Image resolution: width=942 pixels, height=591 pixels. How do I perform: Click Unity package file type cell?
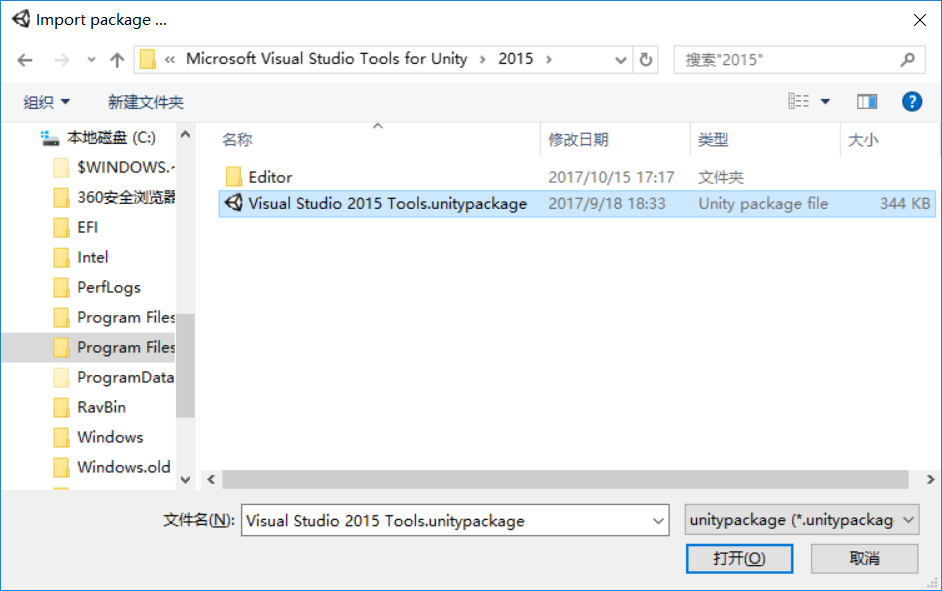click(763, 204)
